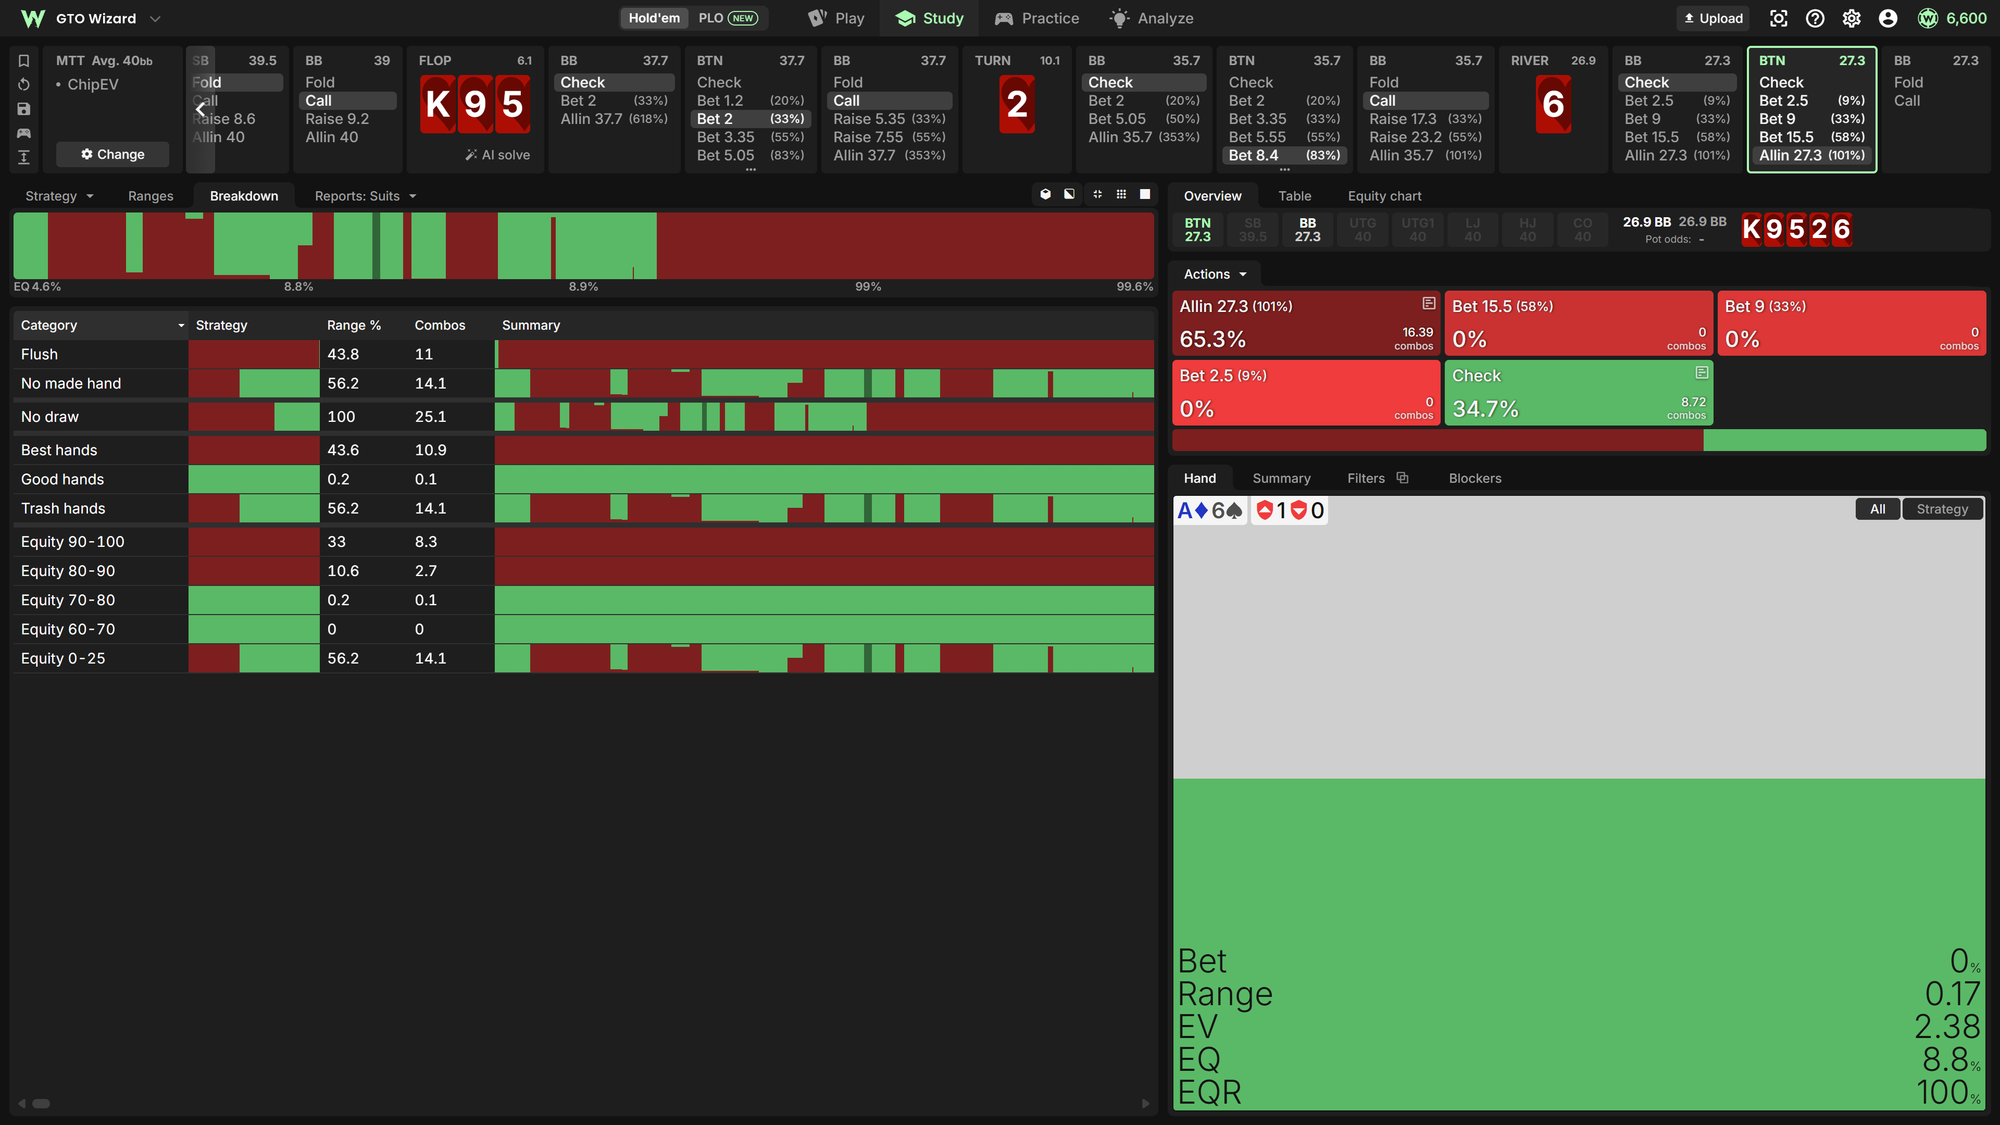
Task: Open the settings gear in header
Action: [1851, 18]
